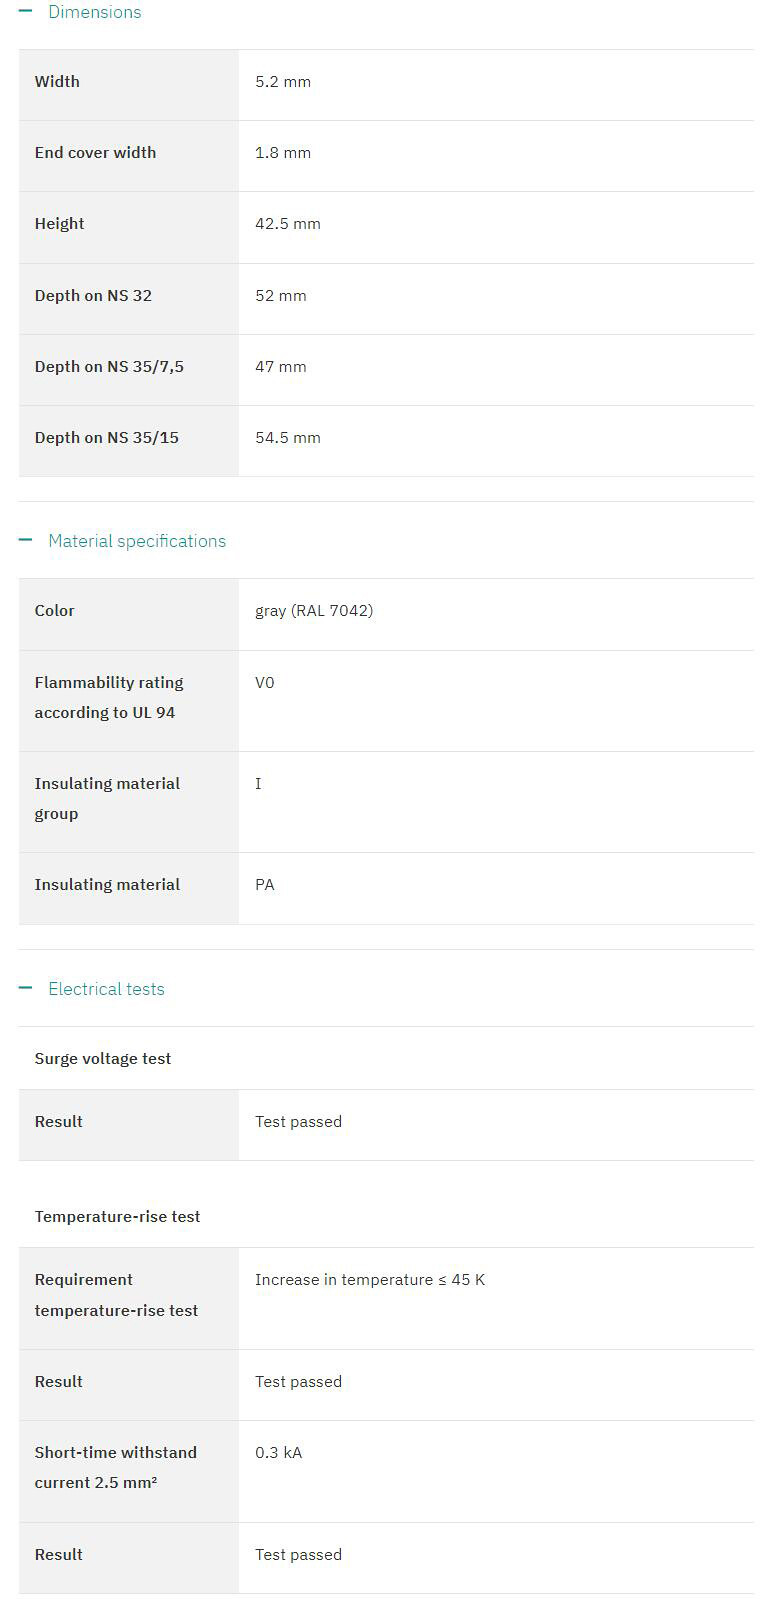Image resolution: width=768 pixels, height=1599 pixels.
Task: Click the minus icon beside Electrical tests
Action: click(26, 988)
